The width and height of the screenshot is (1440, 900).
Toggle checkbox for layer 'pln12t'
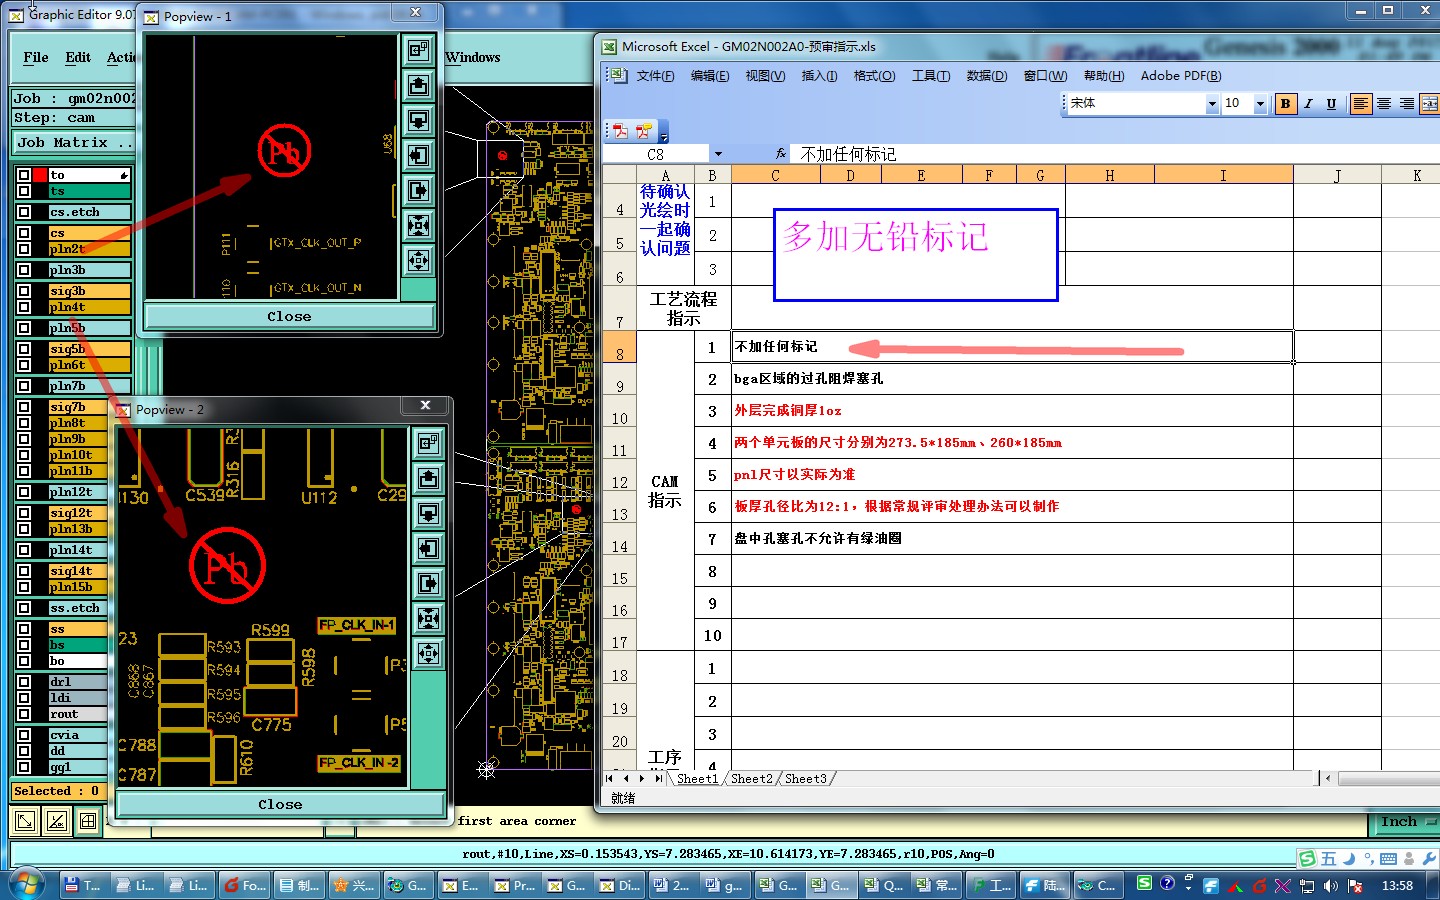coord(24,492)
